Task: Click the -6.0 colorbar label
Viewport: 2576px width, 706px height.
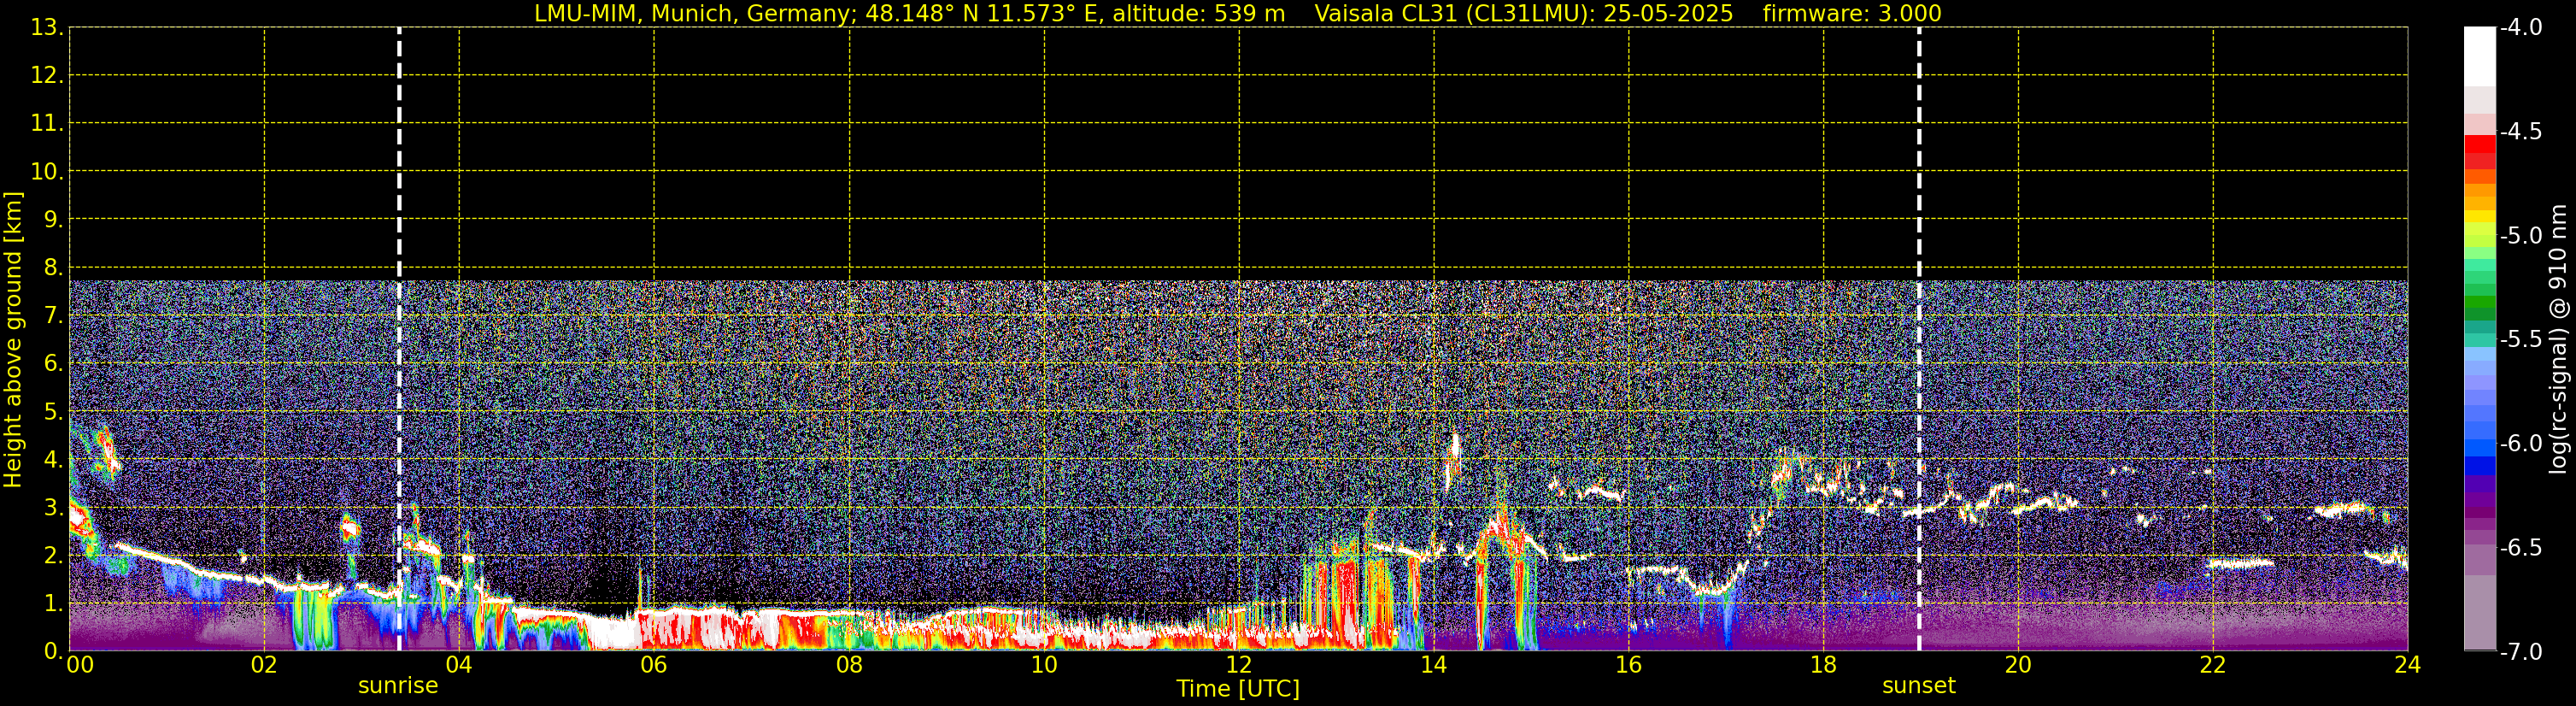Action: [2520, 443]
